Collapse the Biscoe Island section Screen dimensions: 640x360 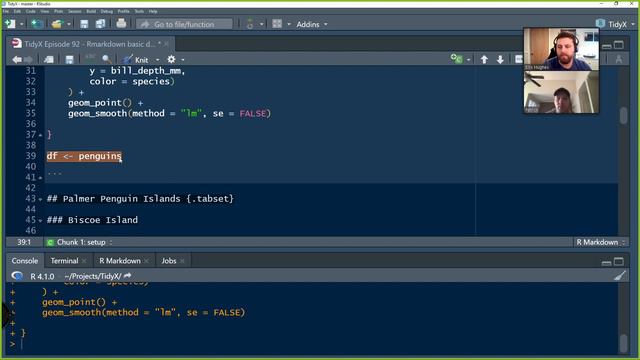point(40,220)
